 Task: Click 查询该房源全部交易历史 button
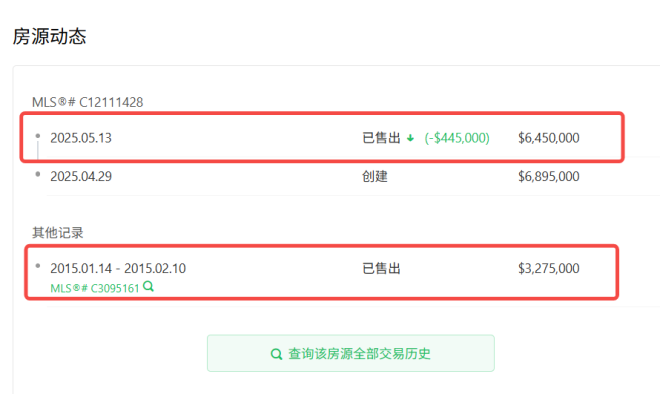pyautogui.click(x=351, y=353)
